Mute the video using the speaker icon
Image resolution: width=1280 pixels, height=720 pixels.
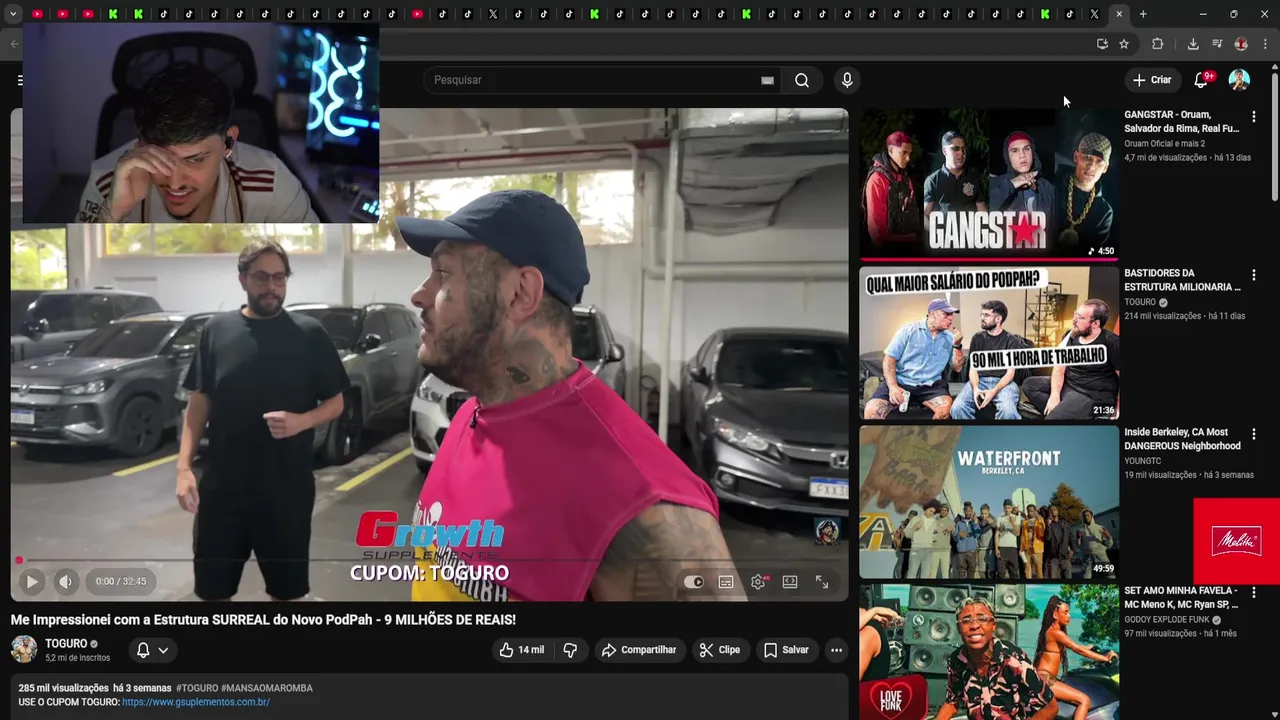pos(65,581)
